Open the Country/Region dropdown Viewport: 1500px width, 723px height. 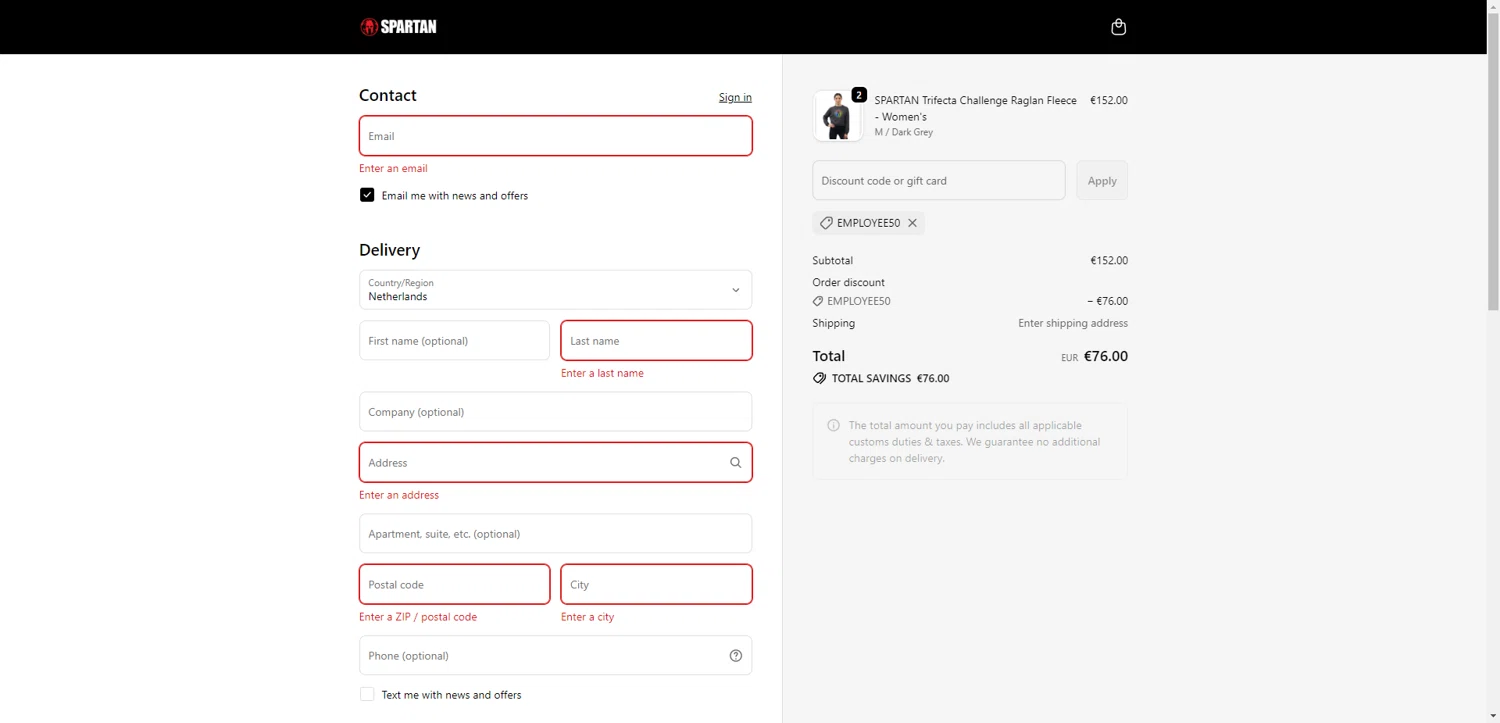point(555,290)
